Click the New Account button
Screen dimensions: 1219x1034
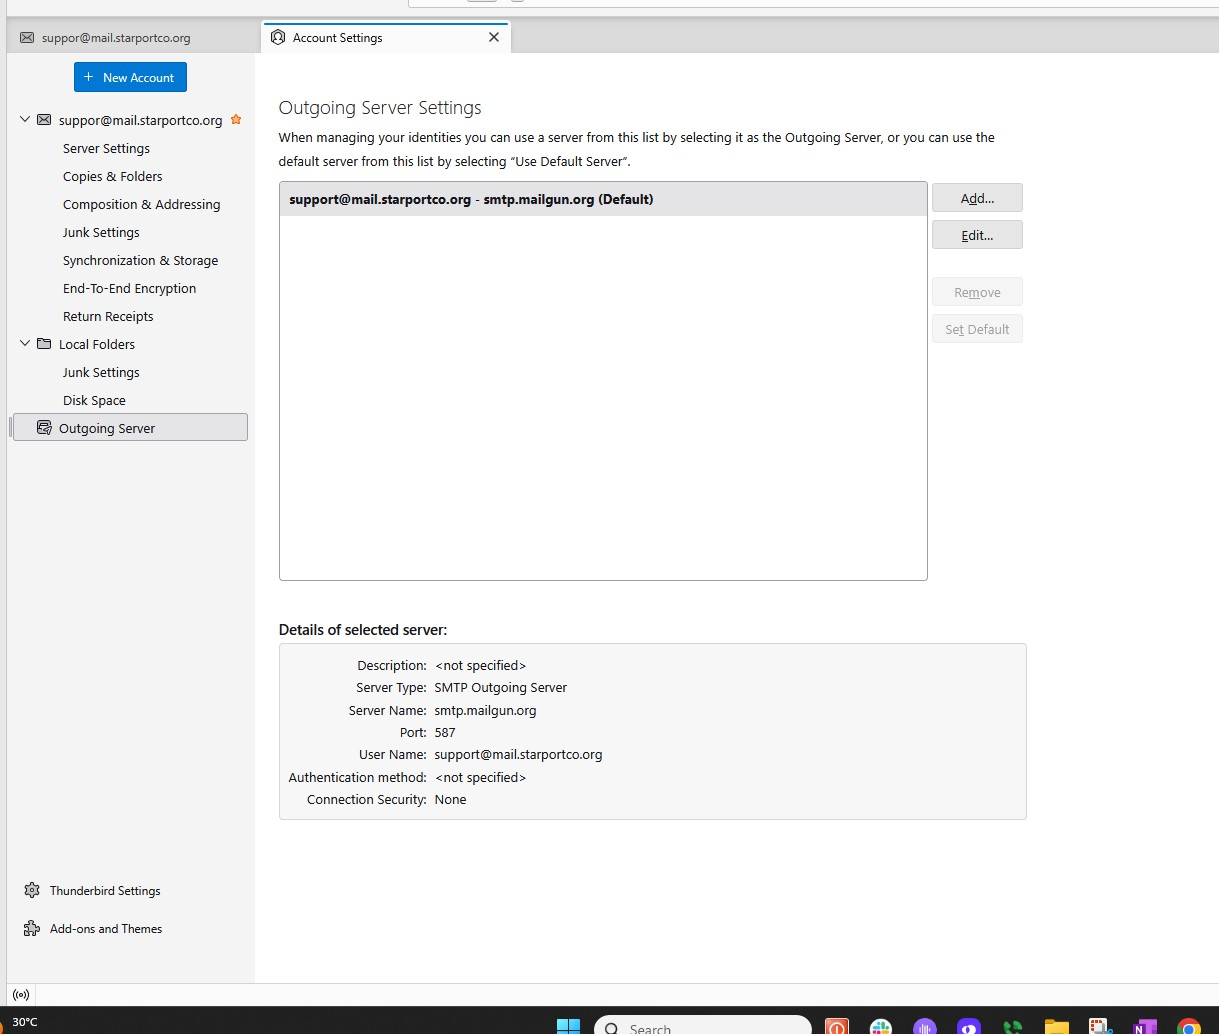pos(130,77)
